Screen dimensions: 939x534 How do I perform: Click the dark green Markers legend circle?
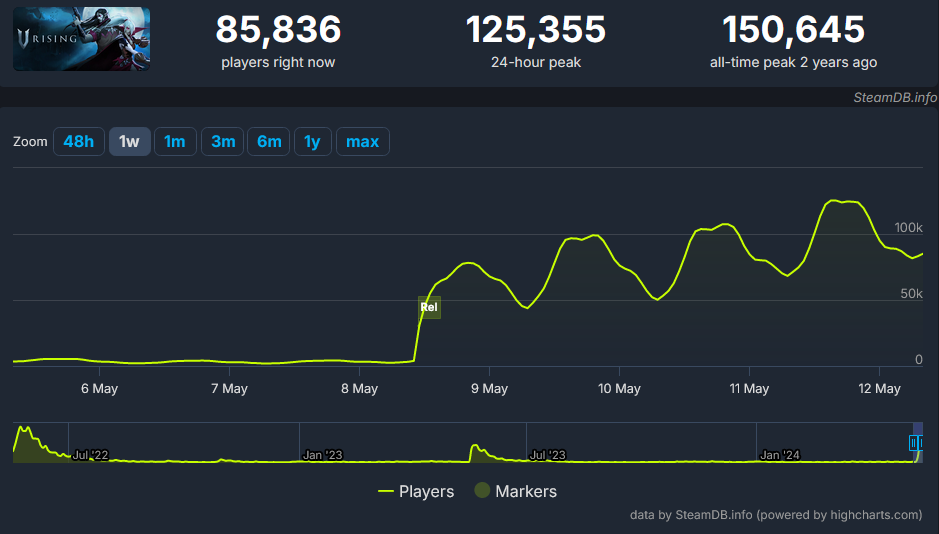coord(482,491)
